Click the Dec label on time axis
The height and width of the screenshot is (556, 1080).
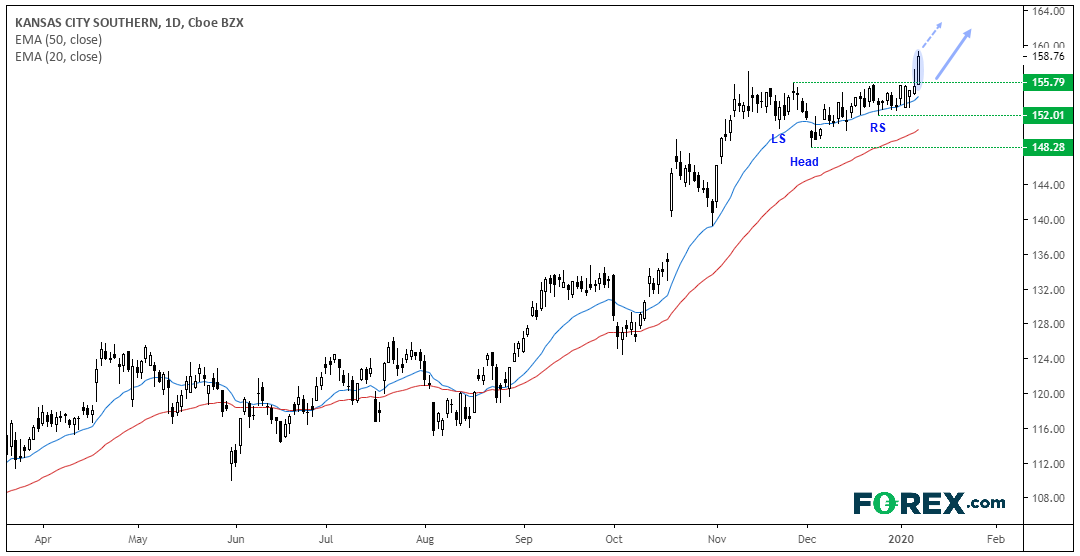[x=808, y=539]
